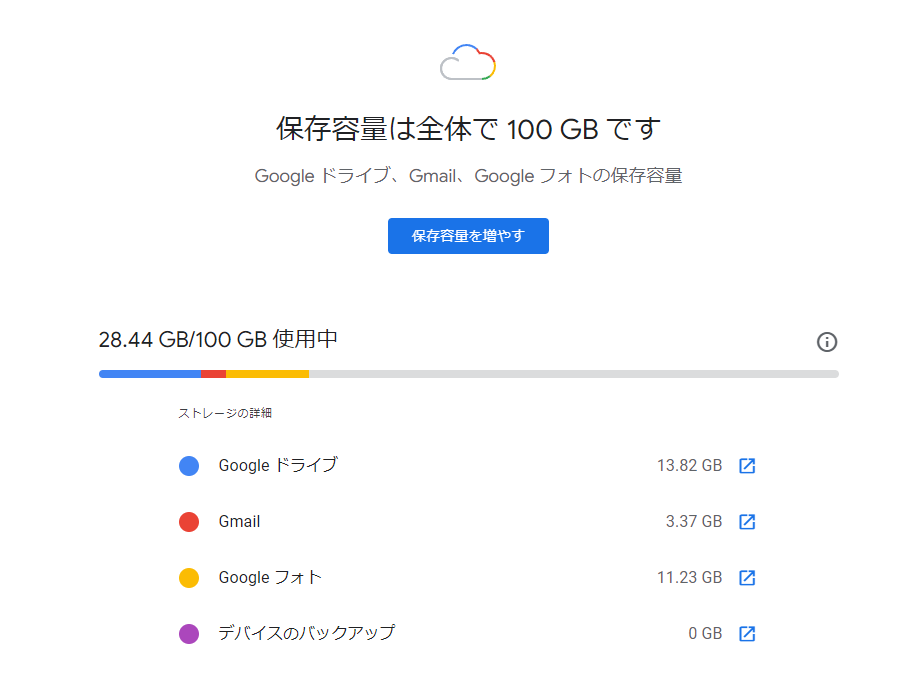912x685 pixels.
Task: Select the blue Google ドライブ color dot
Action: pyautogui.click(x=189, y=466)
